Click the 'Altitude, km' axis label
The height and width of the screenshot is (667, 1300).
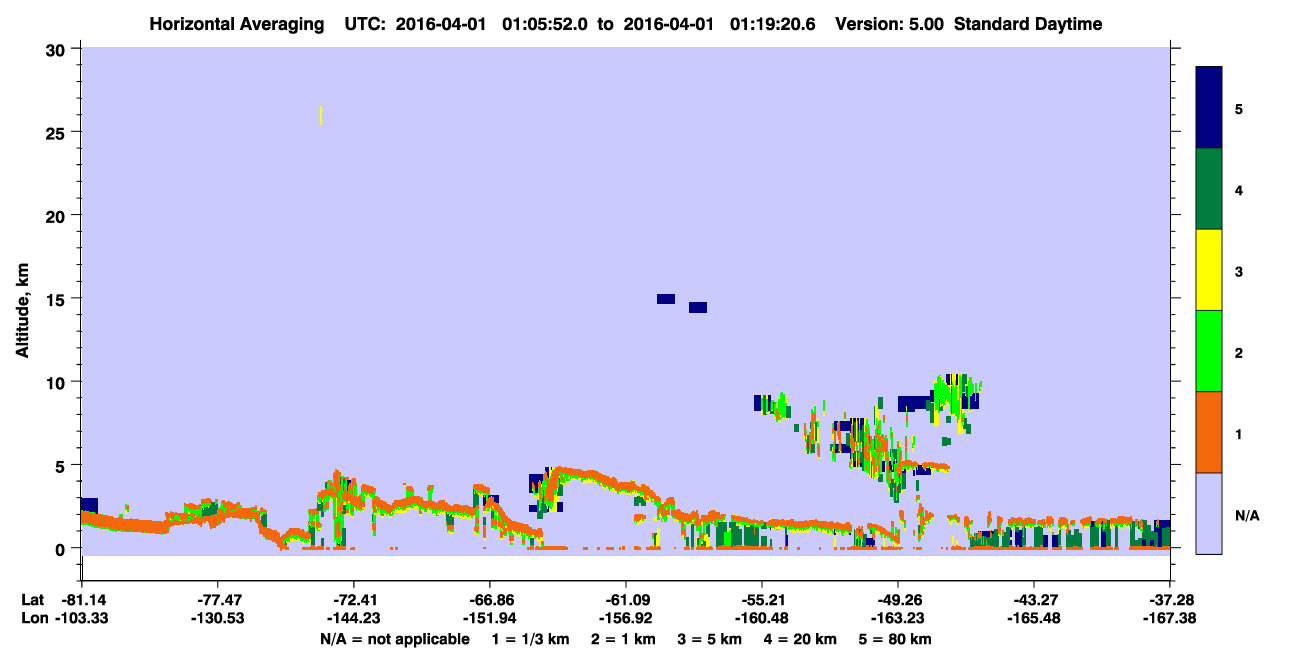click(x=21, y=310)
